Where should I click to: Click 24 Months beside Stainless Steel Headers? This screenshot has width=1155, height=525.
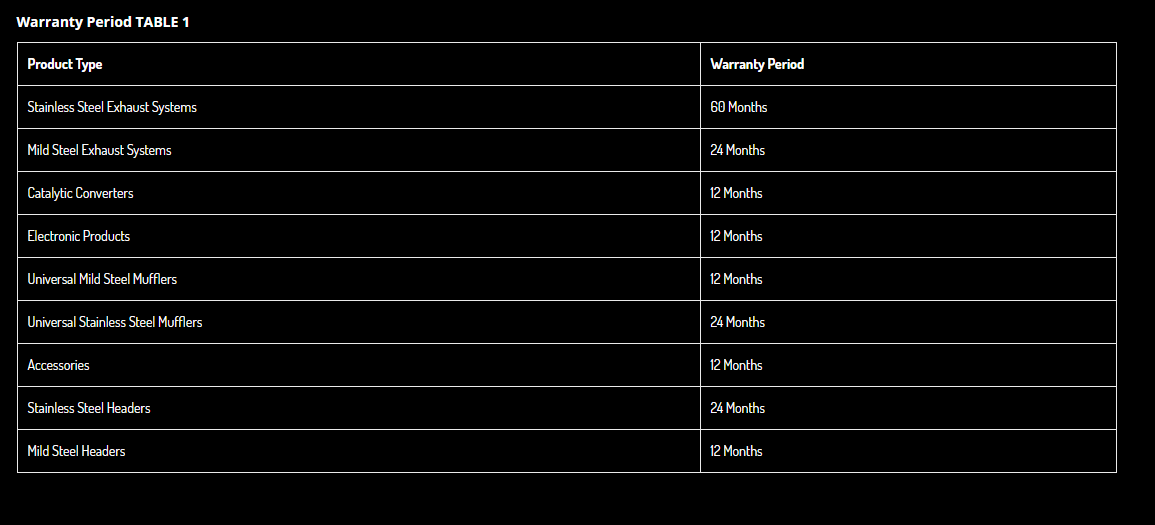737,409
